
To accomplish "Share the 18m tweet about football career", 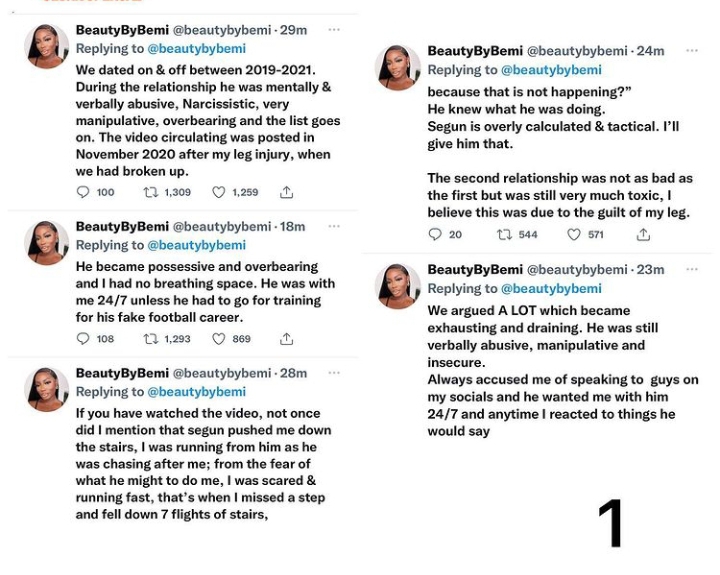I will point(286,339).
